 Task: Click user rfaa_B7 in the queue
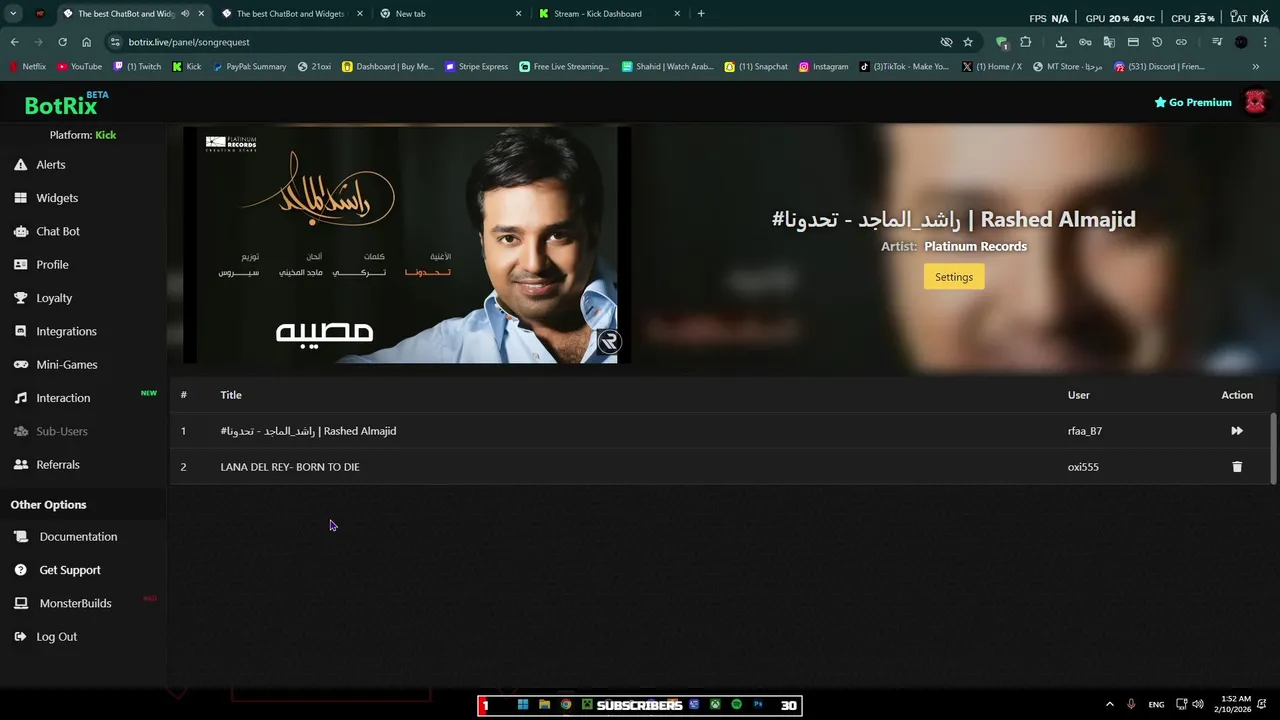[x=1084, y=431]
